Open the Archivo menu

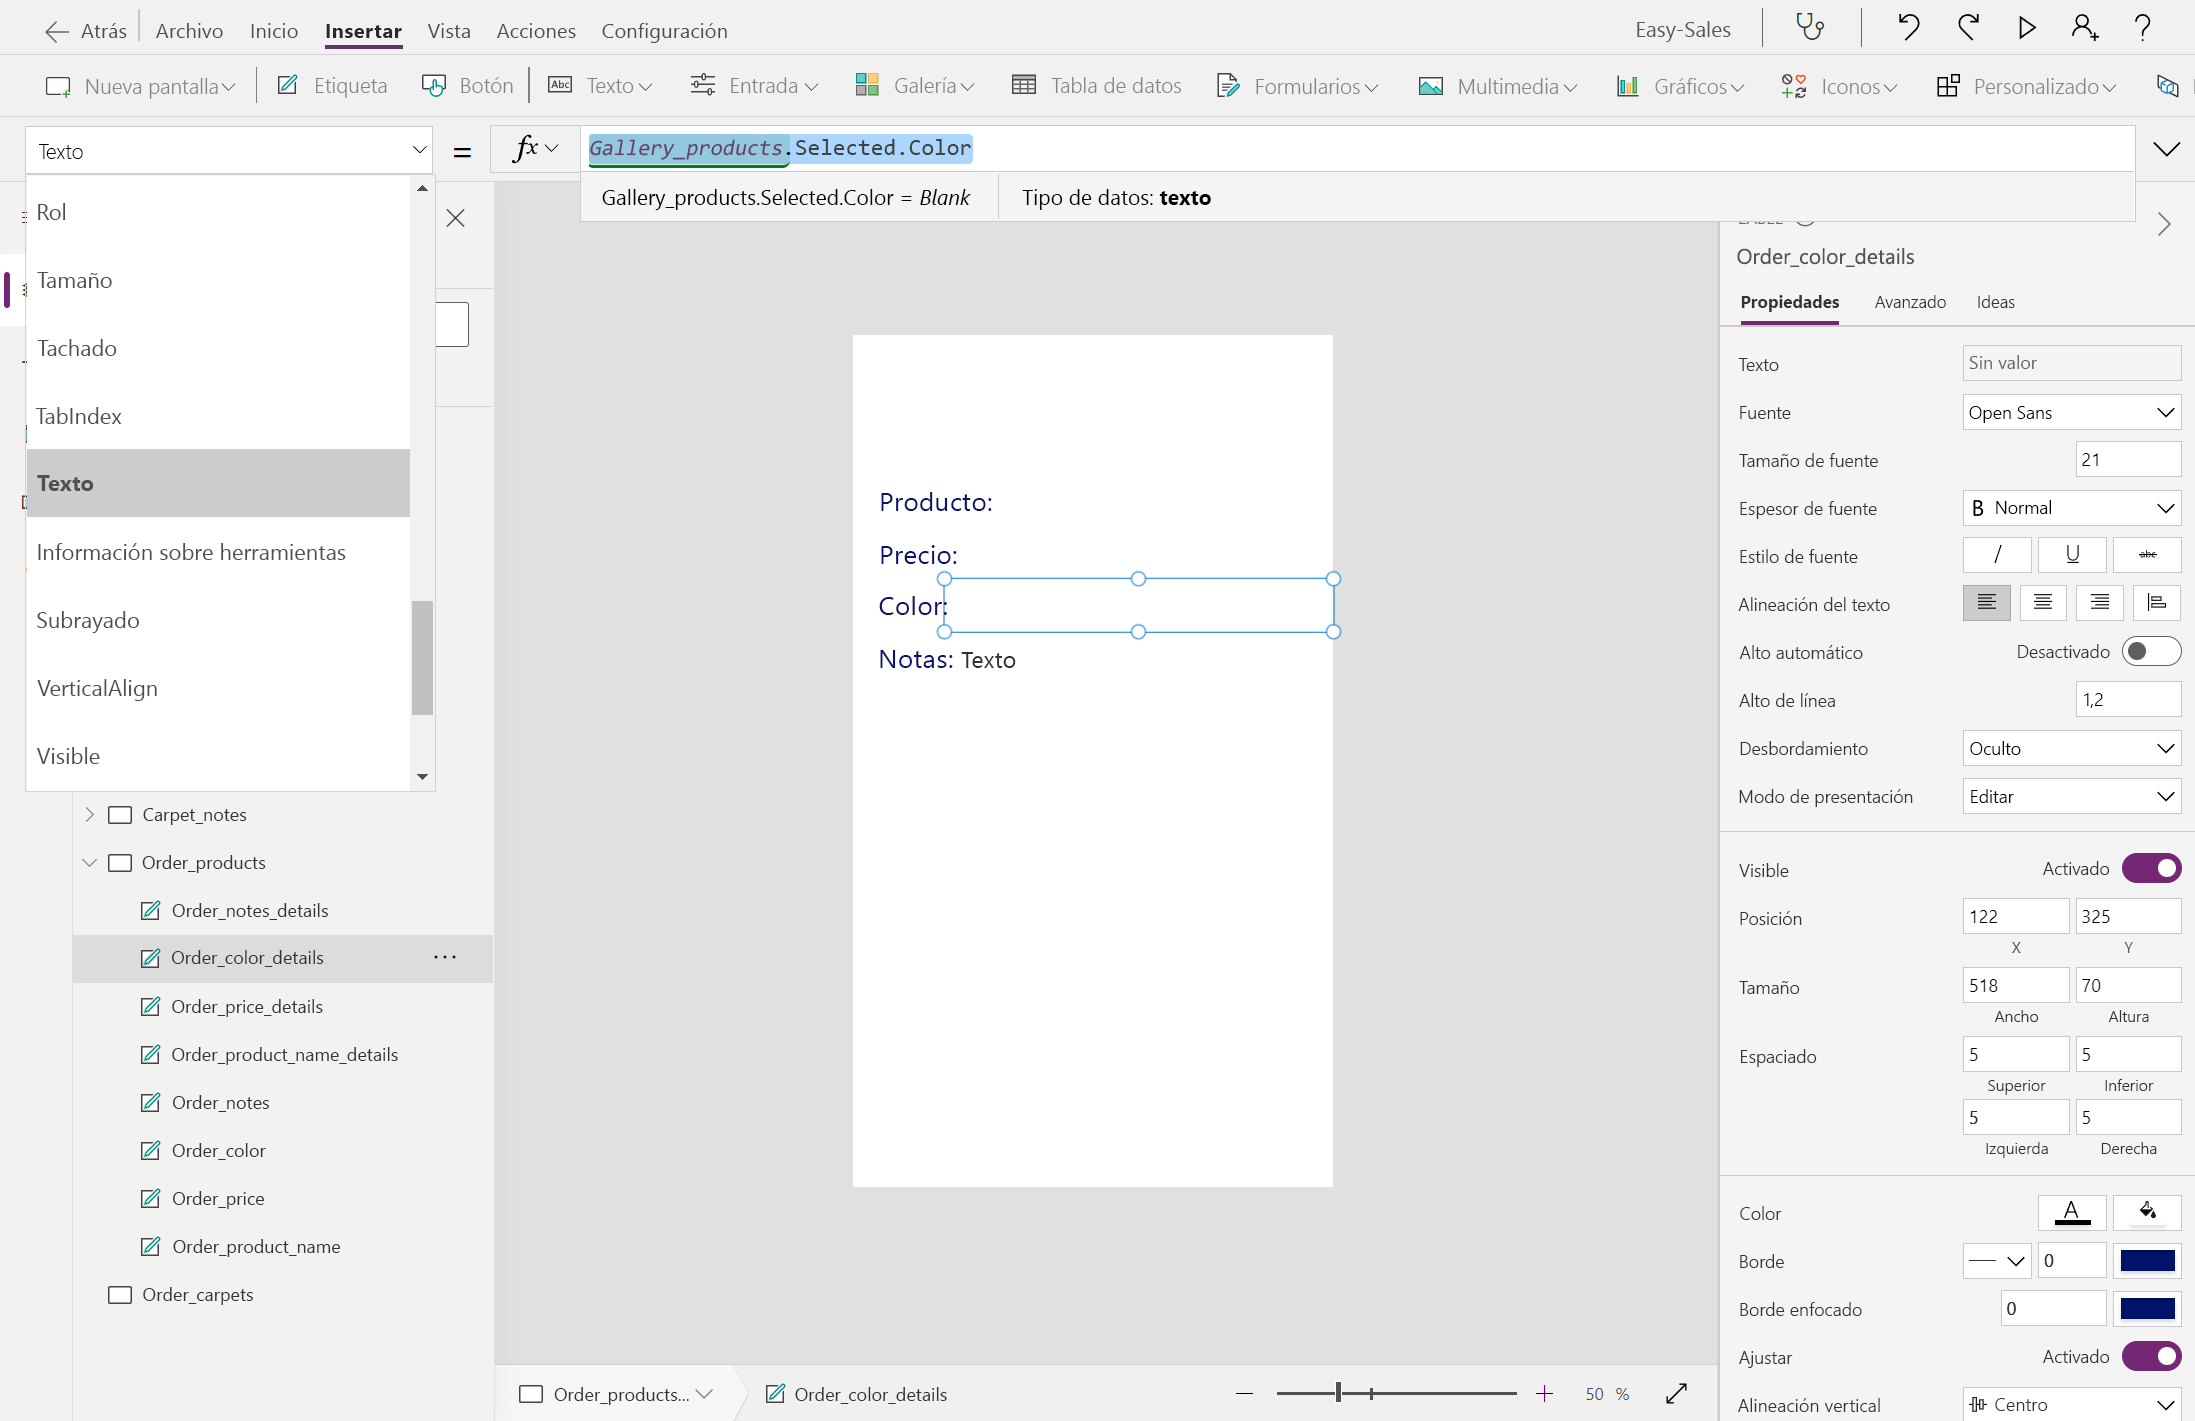click(x=189, y=31)
